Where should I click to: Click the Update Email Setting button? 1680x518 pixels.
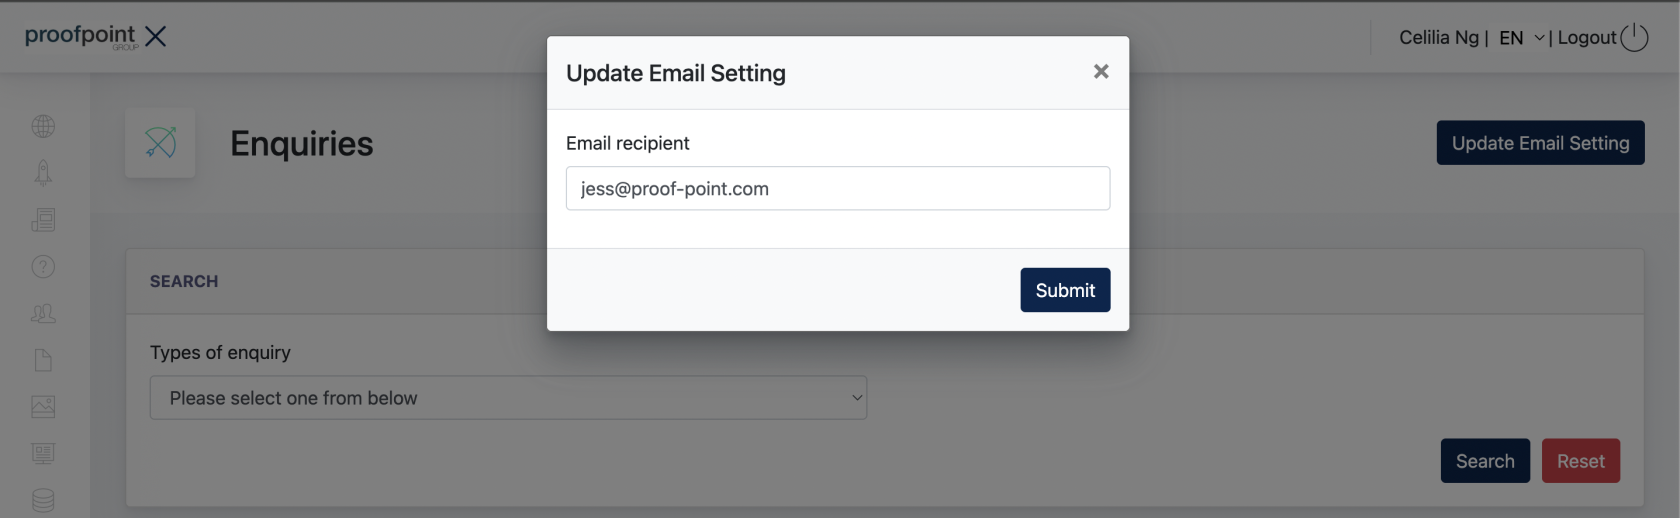tap(1540, 143)
